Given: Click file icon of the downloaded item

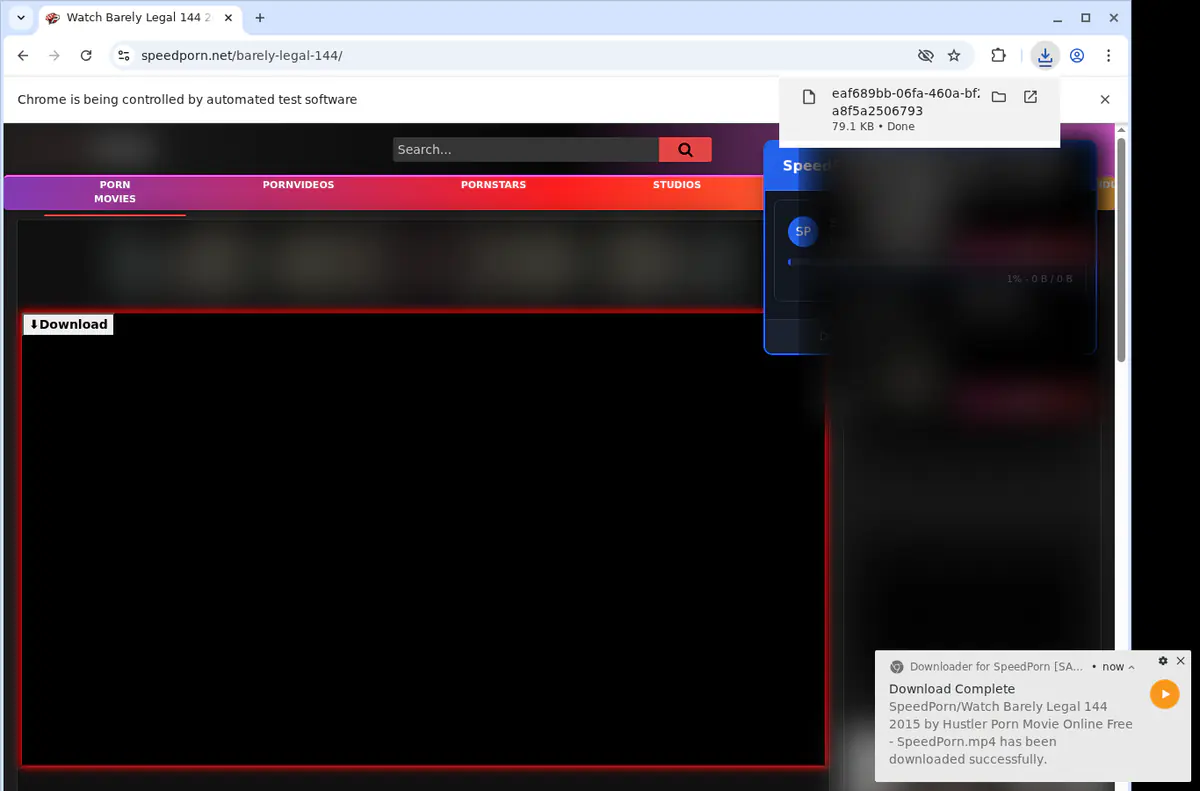Looking at the screenshot, I should 810,97.
